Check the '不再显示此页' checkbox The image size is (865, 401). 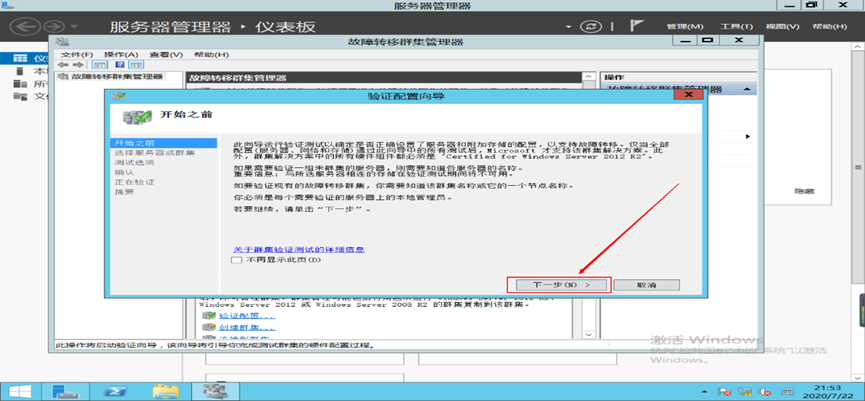[237, 260]
